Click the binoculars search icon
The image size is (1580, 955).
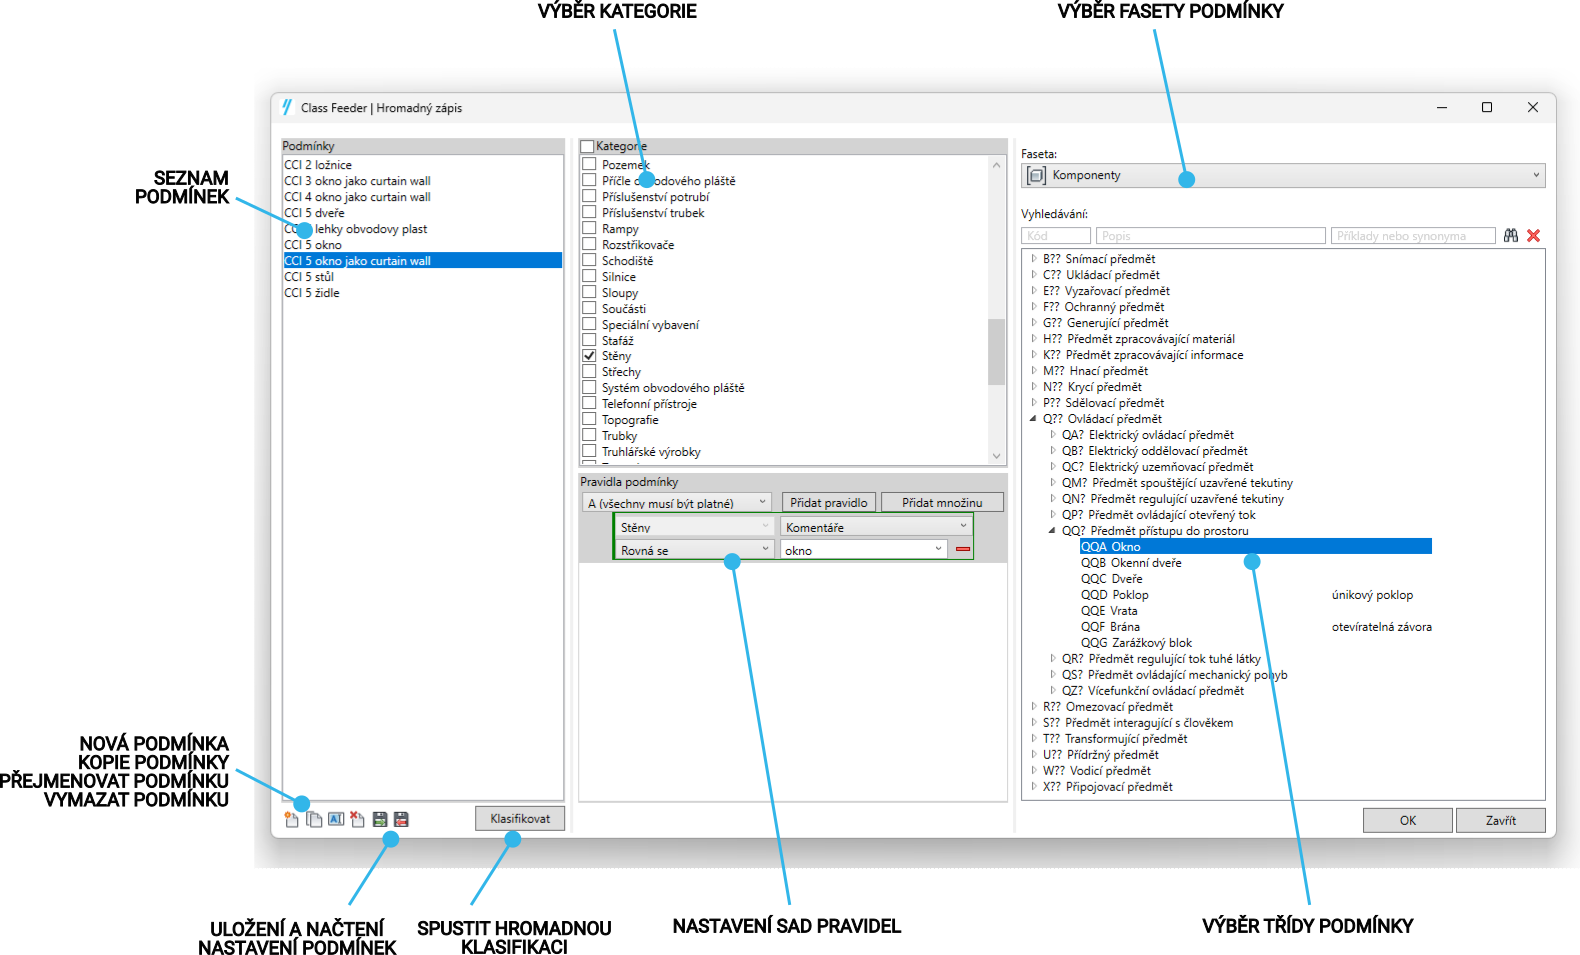[1511, 236]
